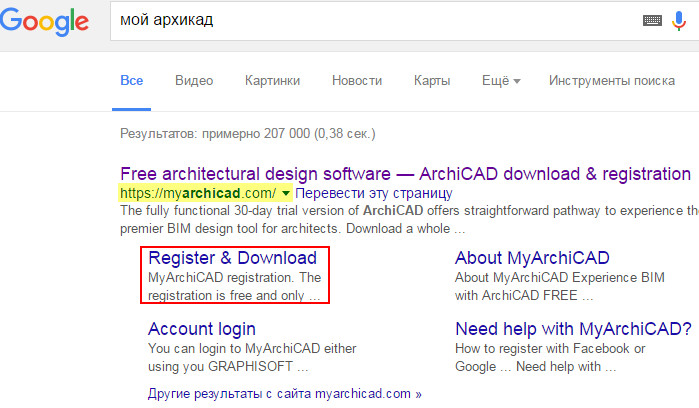The width and height of the screenshot is (699, 408).
Task: Switch to the 'Картинки' tab
Action: coord(272,81)
